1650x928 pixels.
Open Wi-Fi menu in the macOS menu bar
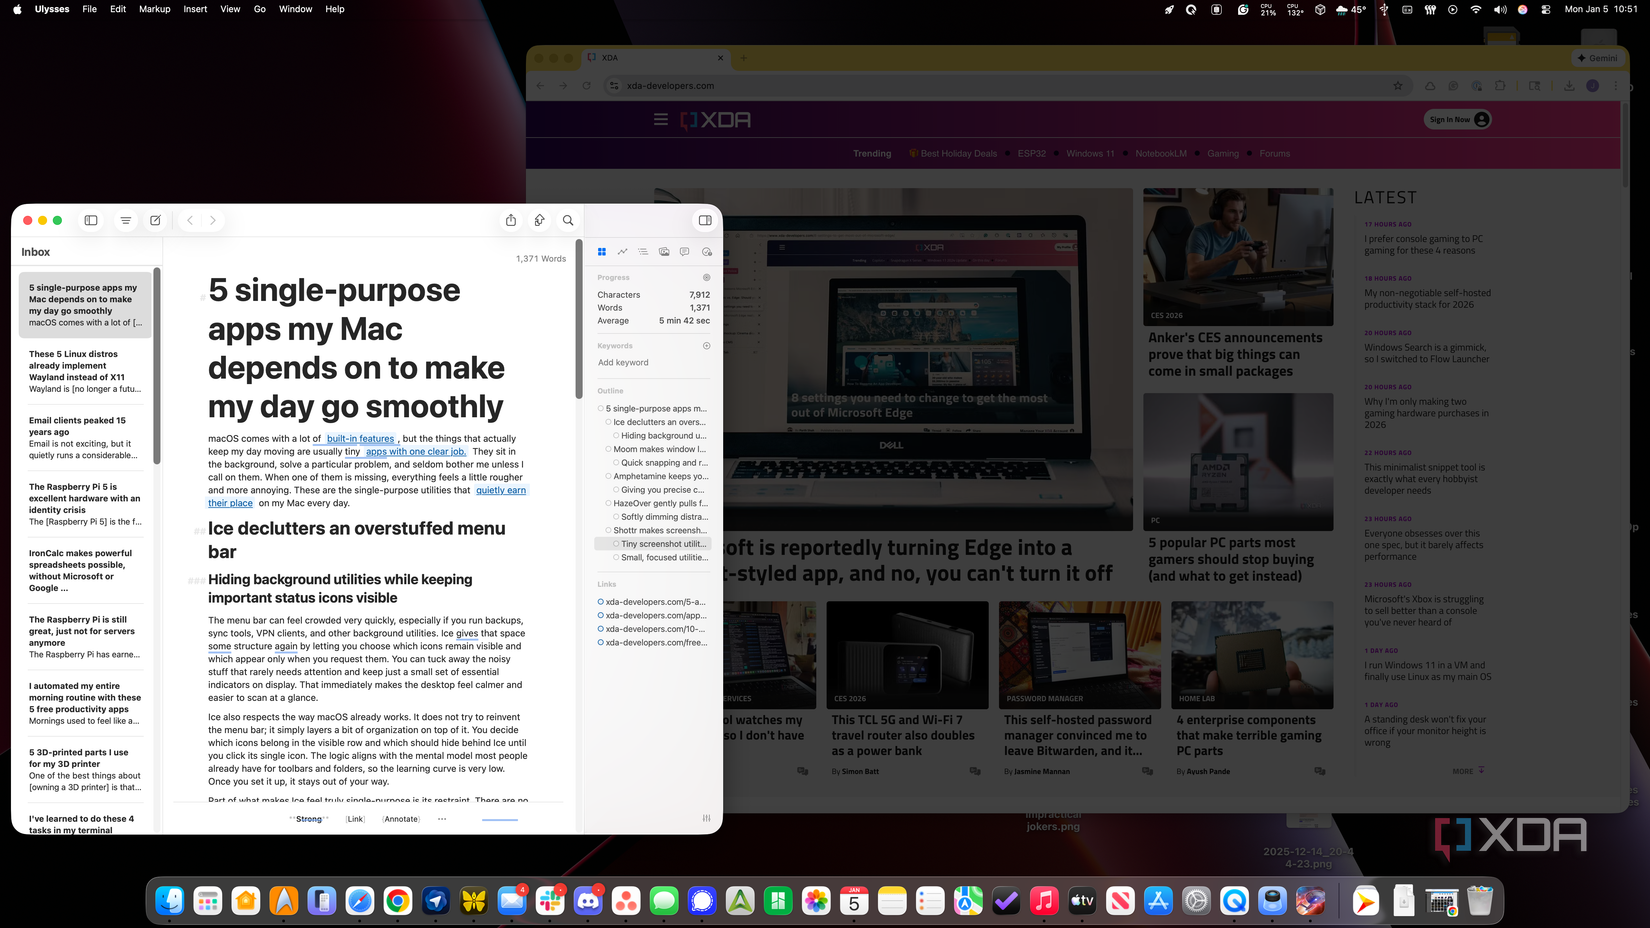pos(1476,9)
